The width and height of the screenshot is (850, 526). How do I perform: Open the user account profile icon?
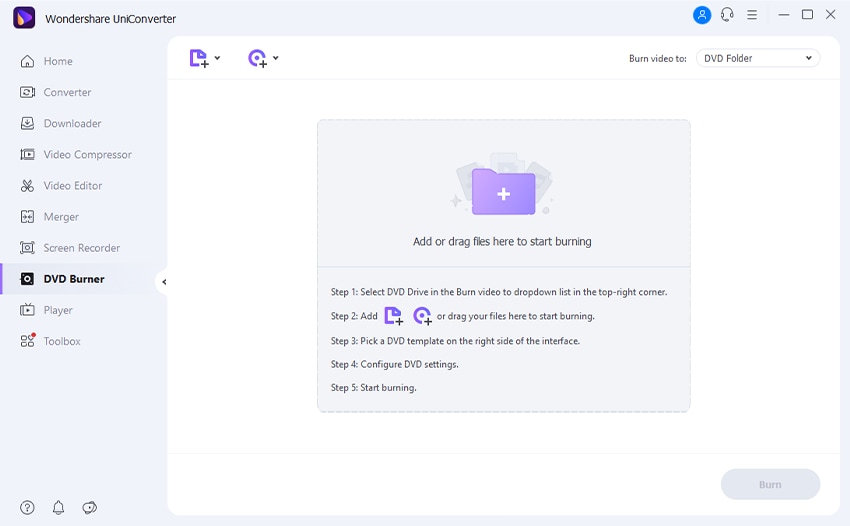(x=702, y=15)
